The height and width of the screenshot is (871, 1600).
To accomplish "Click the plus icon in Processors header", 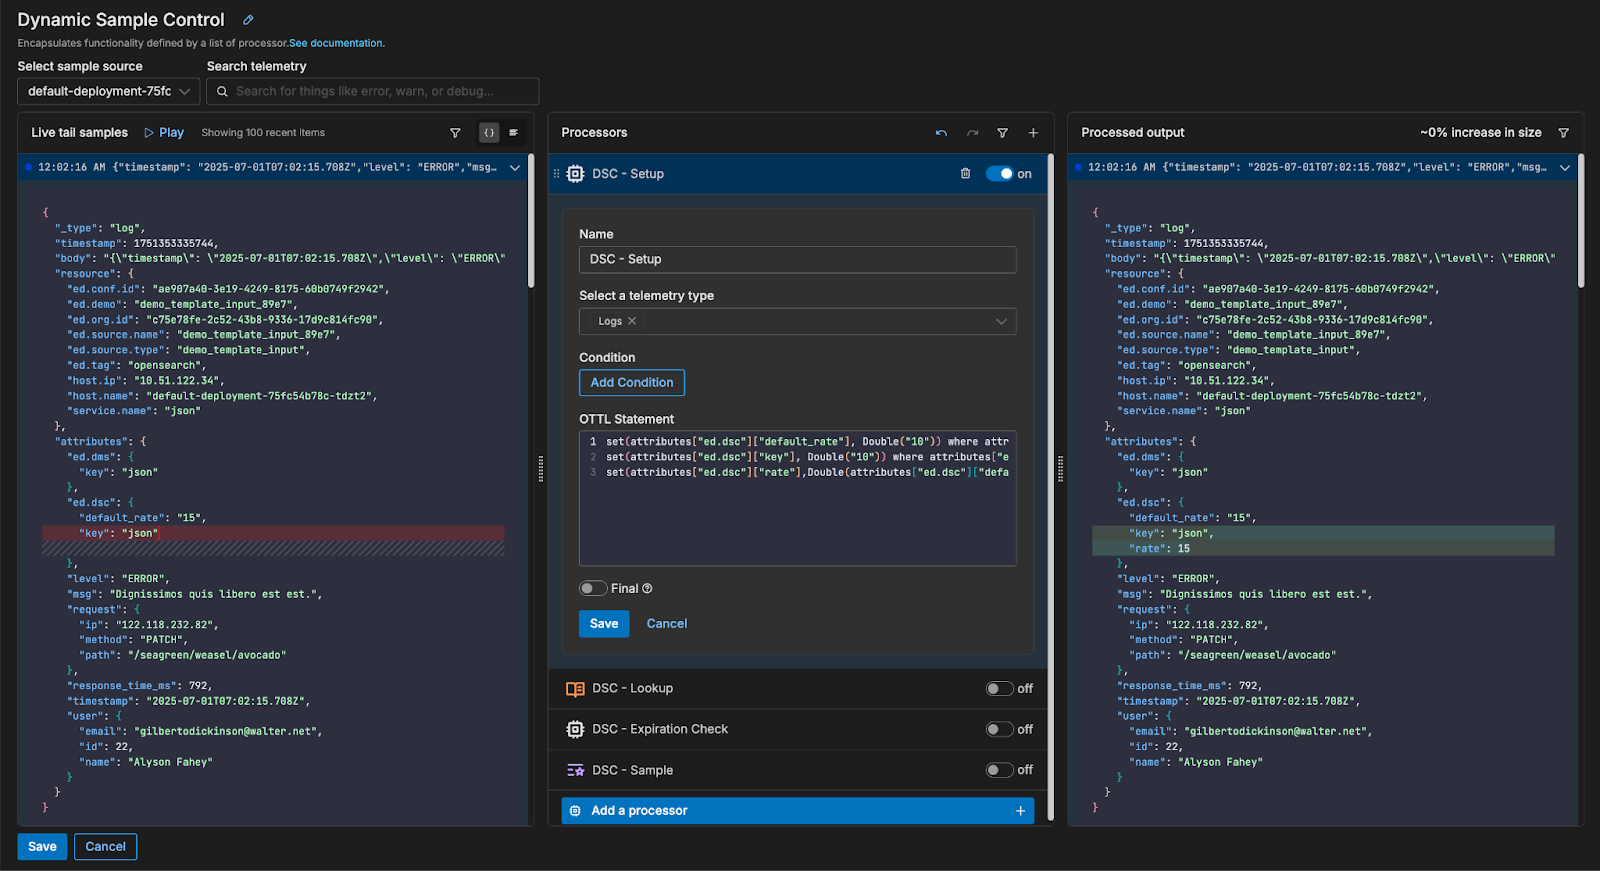I will tap(1033, 133).
